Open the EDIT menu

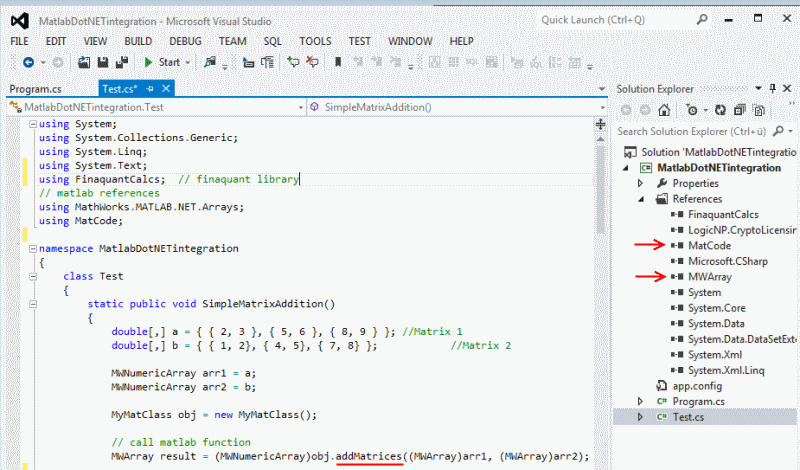click(x=56, y=41)
